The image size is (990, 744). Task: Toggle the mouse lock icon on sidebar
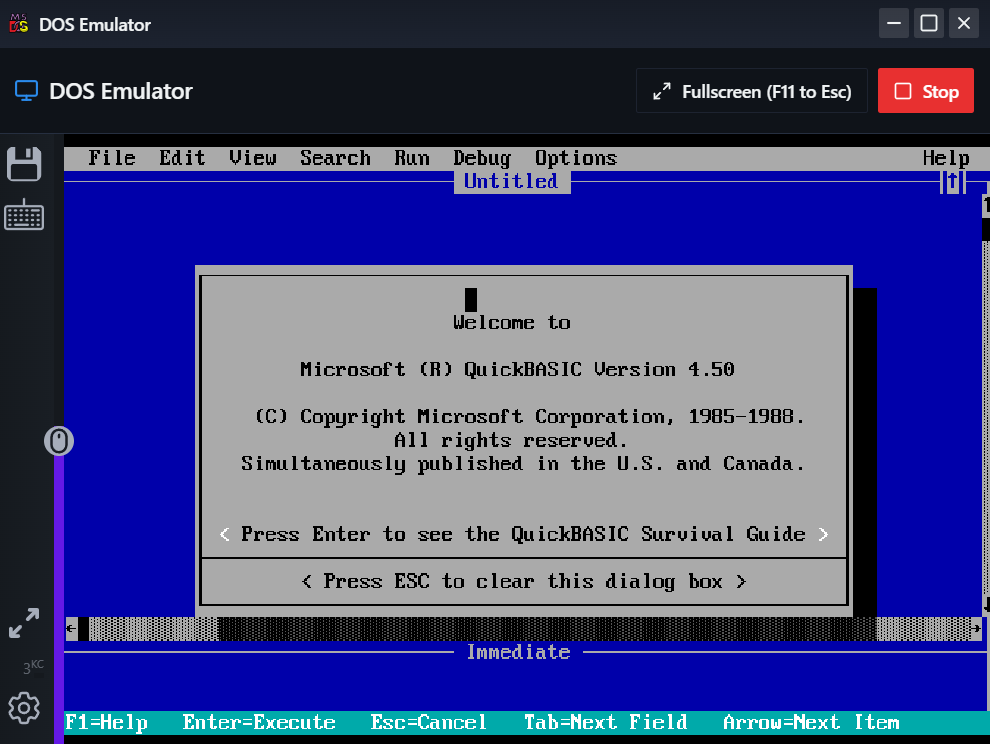(x=59, y=441)
